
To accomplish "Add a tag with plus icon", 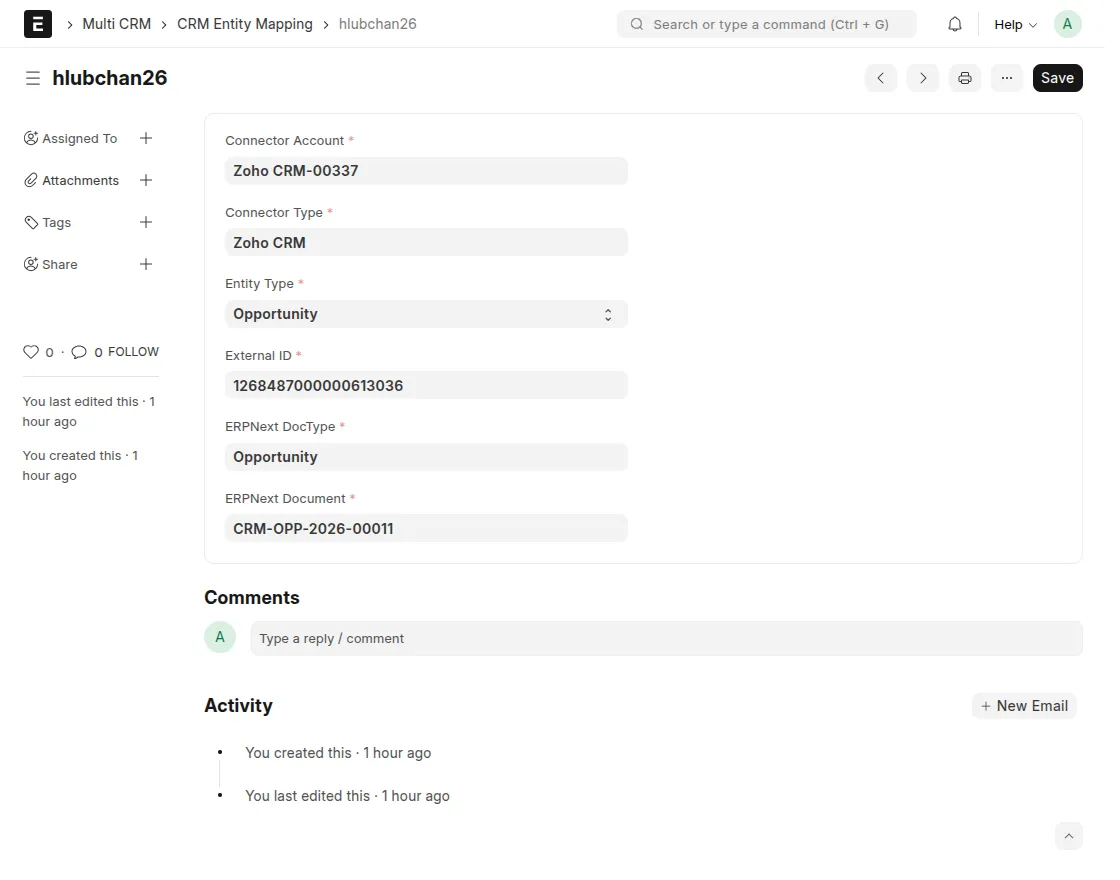I will (x=146, y=222).
